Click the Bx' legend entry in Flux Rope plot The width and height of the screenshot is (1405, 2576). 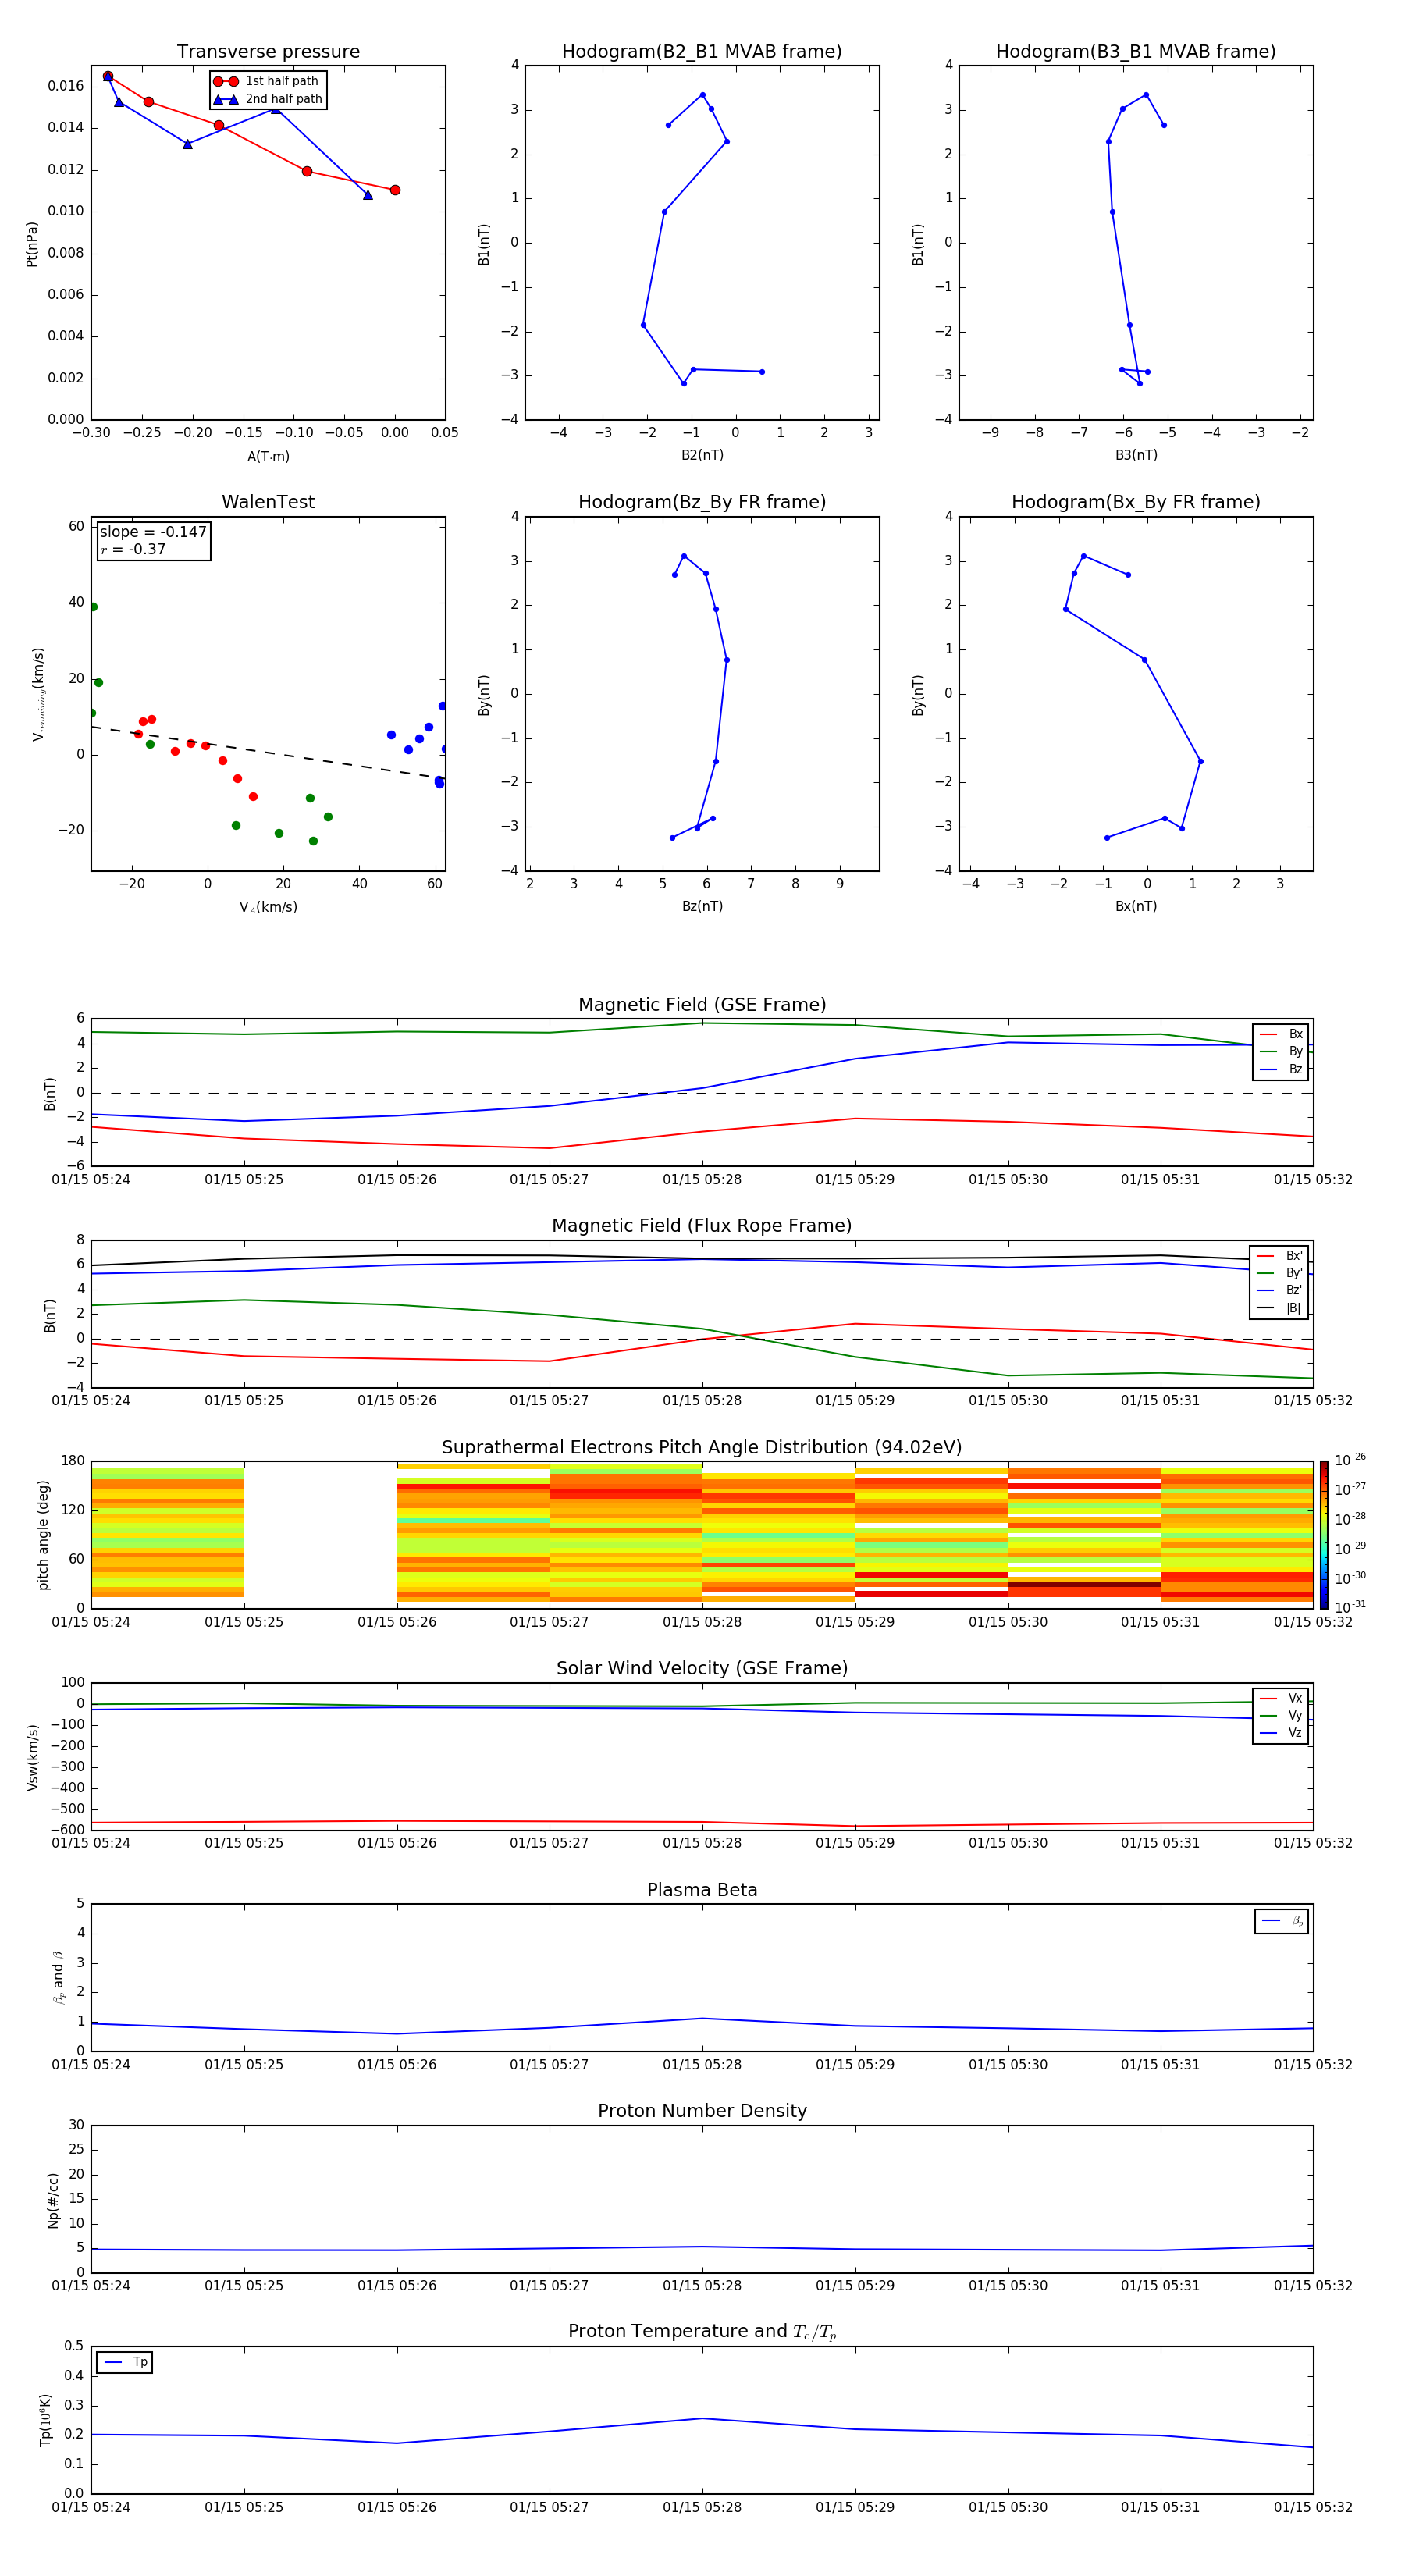(1279, 1256)
